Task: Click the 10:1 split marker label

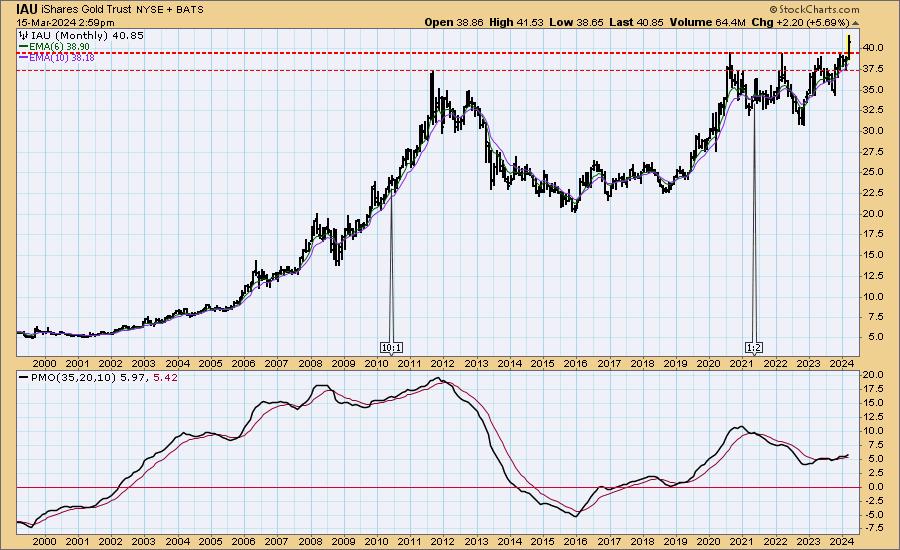Action: (392, 347)
